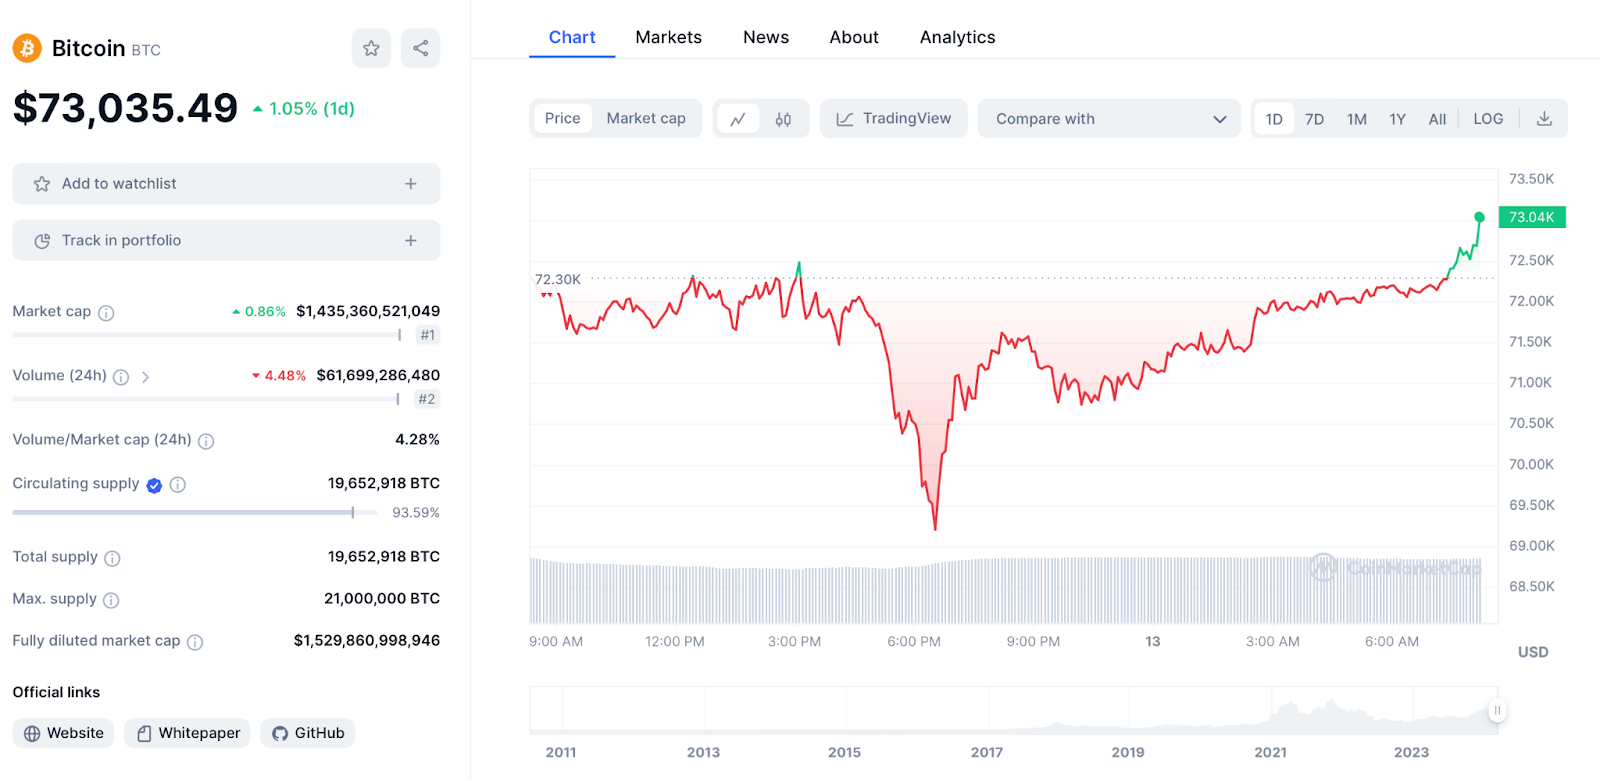Click the timeline range slider handle
1600x781 pixels.
1497,711
